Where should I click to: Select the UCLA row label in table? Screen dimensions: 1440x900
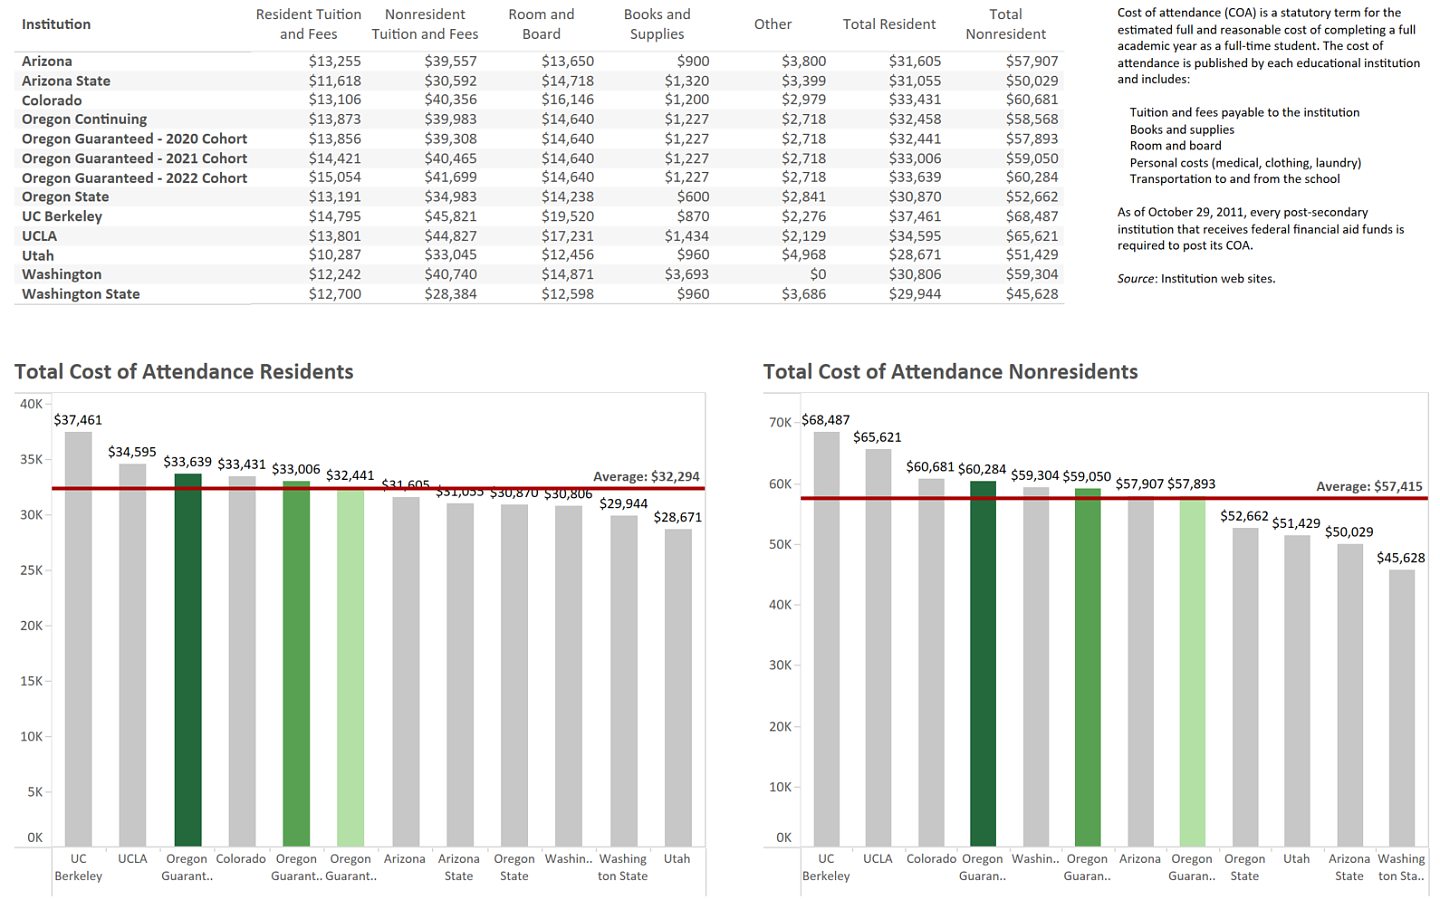(39, 236)
